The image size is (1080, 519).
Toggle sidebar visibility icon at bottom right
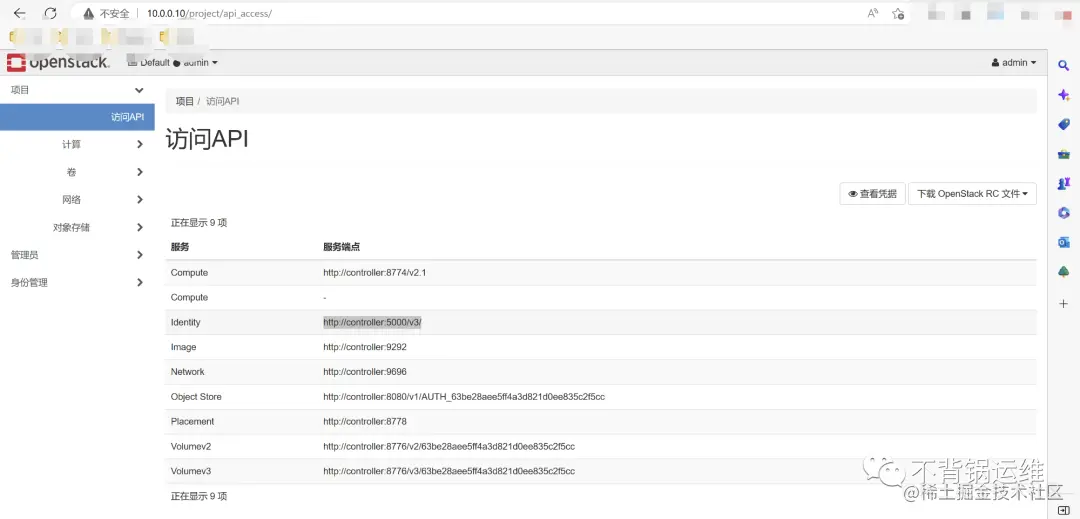pyautogui.click(x=1063, y=510)
